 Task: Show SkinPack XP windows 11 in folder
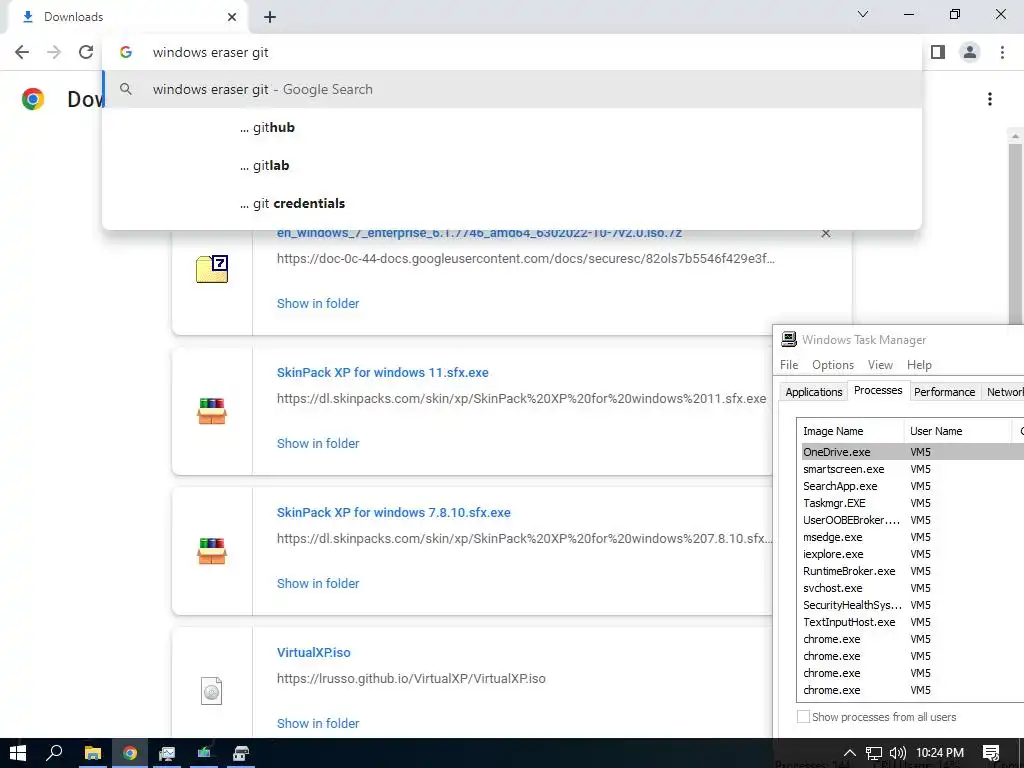(318, 443)
